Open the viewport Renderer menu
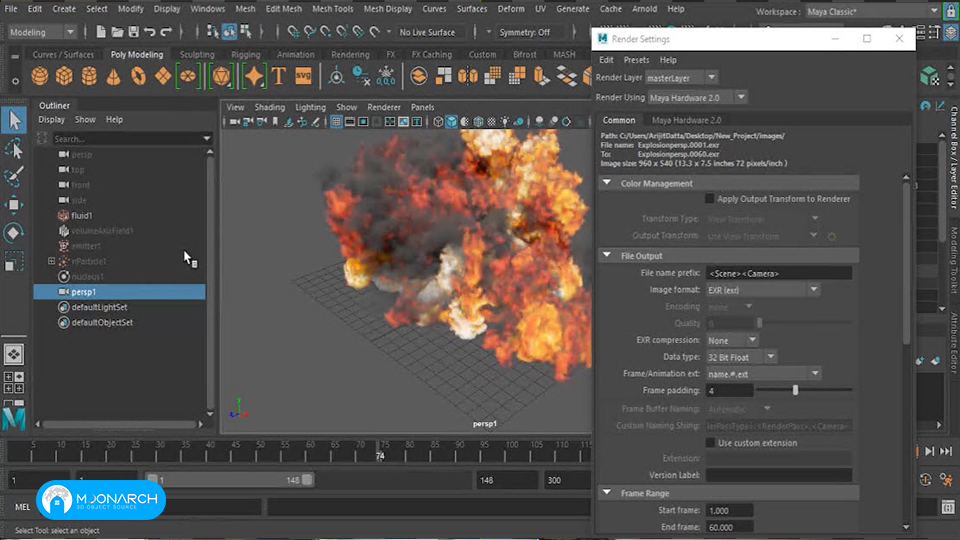960x540 pixels. point(384,107)
